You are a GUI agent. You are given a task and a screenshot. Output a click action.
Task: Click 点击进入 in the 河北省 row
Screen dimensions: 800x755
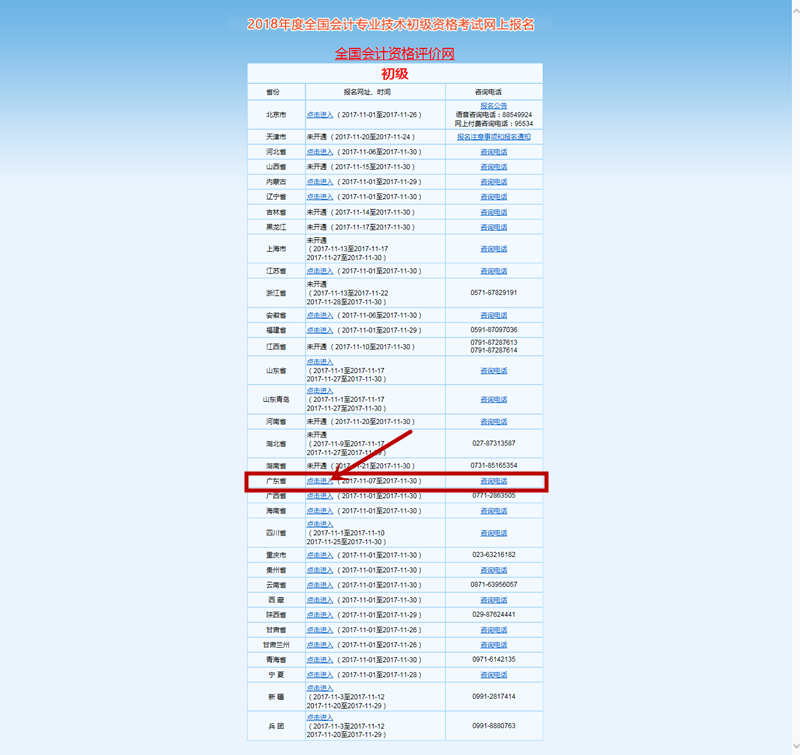click(320, 152)
